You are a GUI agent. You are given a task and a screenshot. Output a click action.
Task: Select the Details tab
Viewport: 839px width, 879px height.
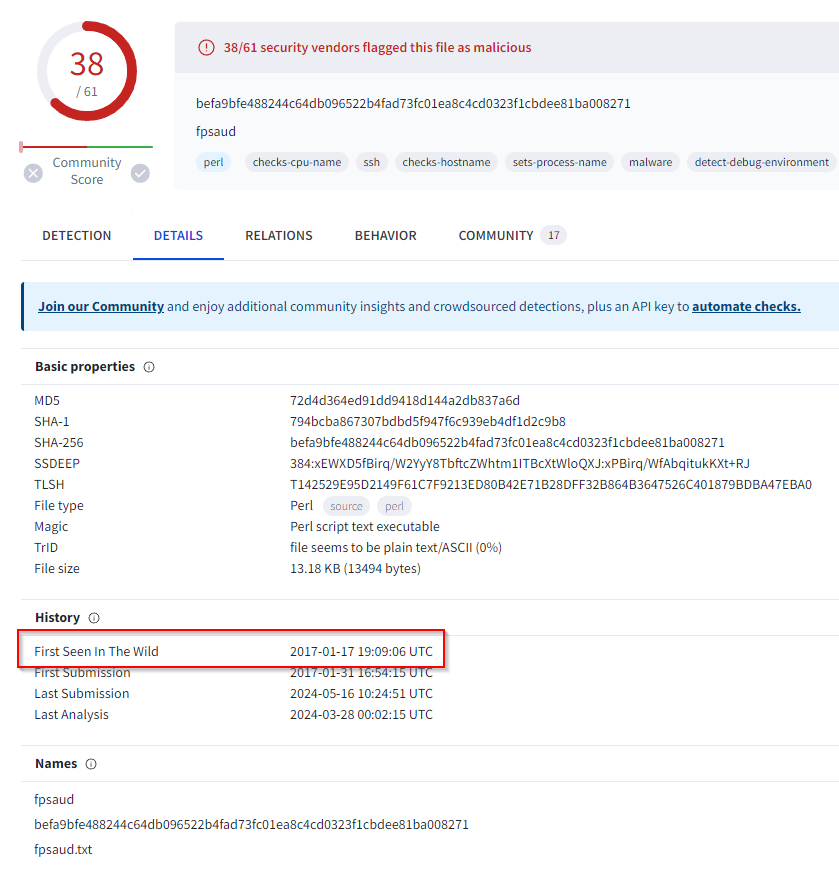click(x=178, y=236)
